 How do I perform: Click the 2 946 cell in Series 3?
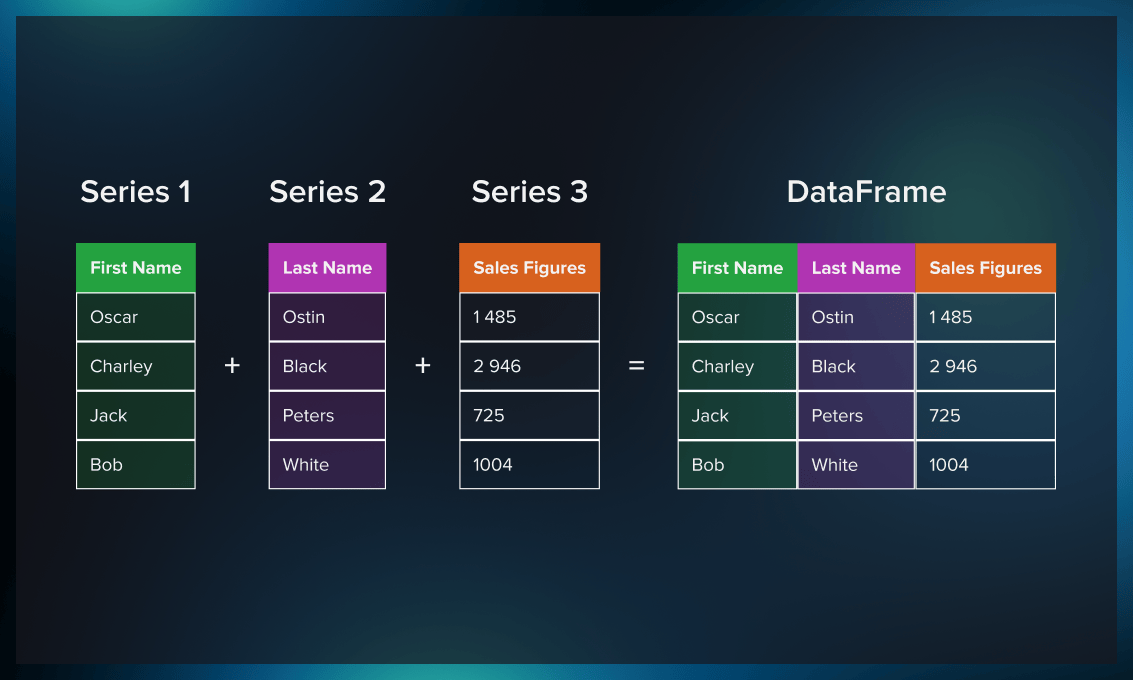[x=530, y=366]
